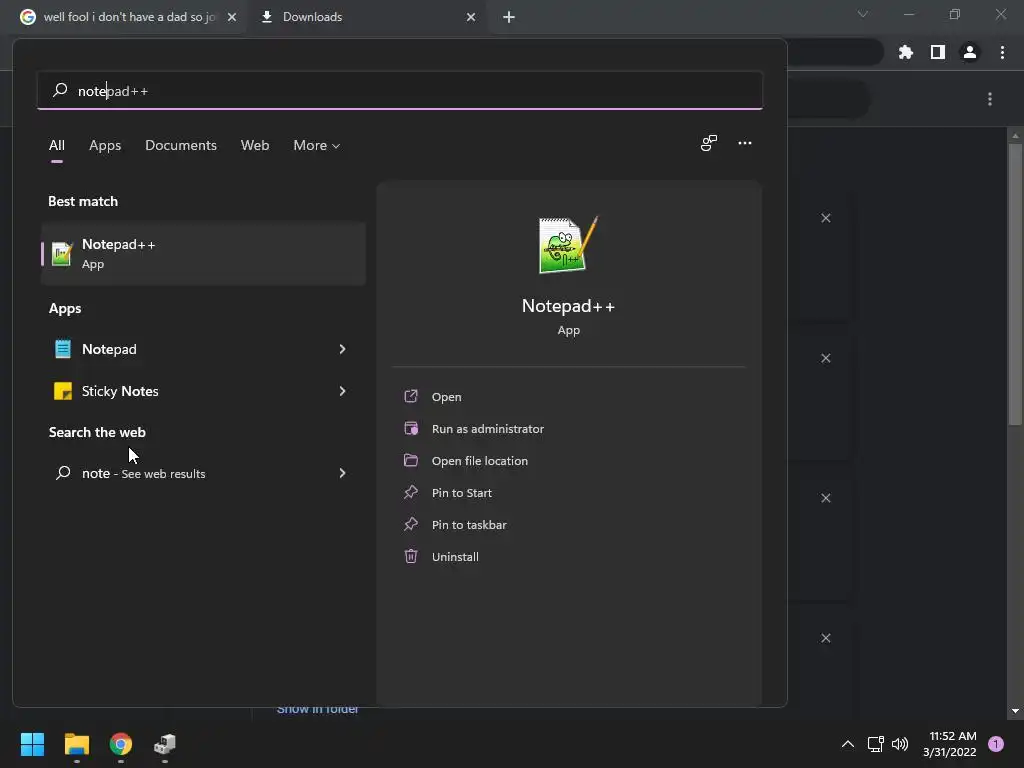This screenshot has width=1024, height=768.
Task: Open Chrome tab search dropdown arrow
Action: 863,14
